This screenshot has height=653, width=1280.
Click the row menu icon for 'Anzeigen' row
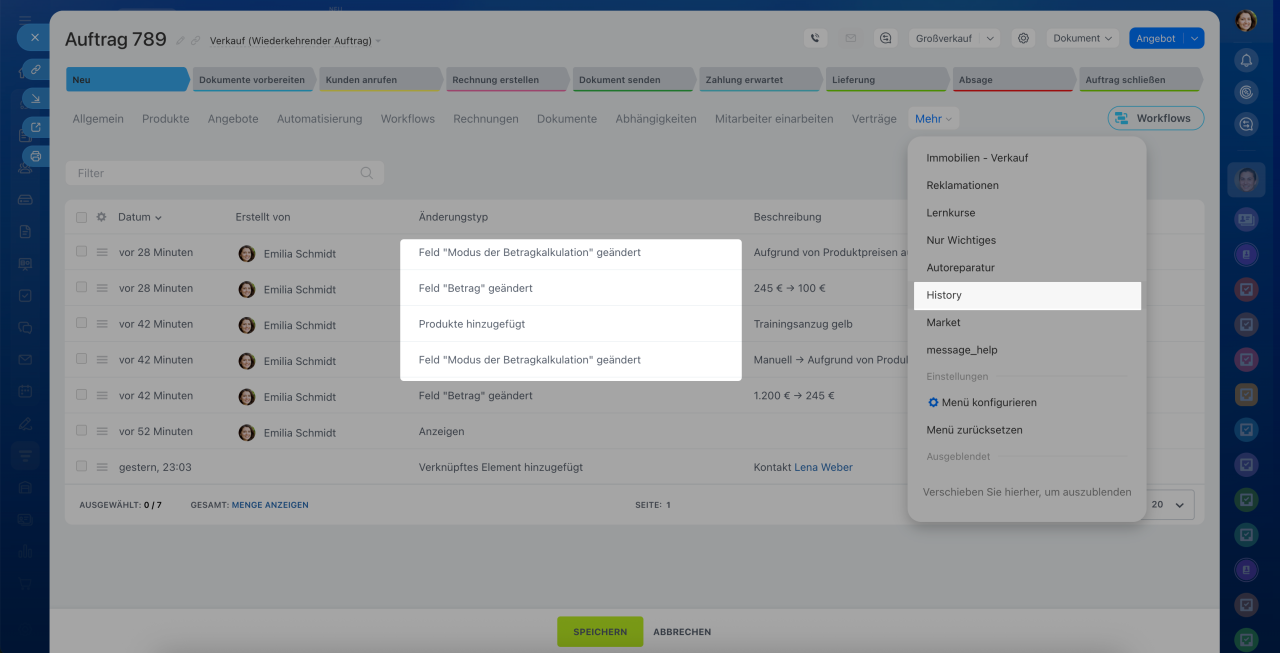[101, 432]
